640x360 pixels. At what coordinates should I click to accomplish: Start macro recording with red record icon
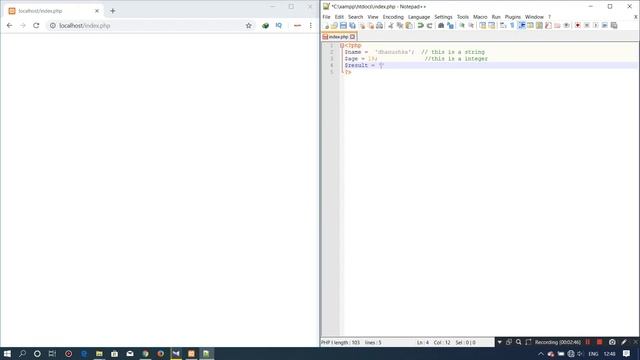point(578,25)
